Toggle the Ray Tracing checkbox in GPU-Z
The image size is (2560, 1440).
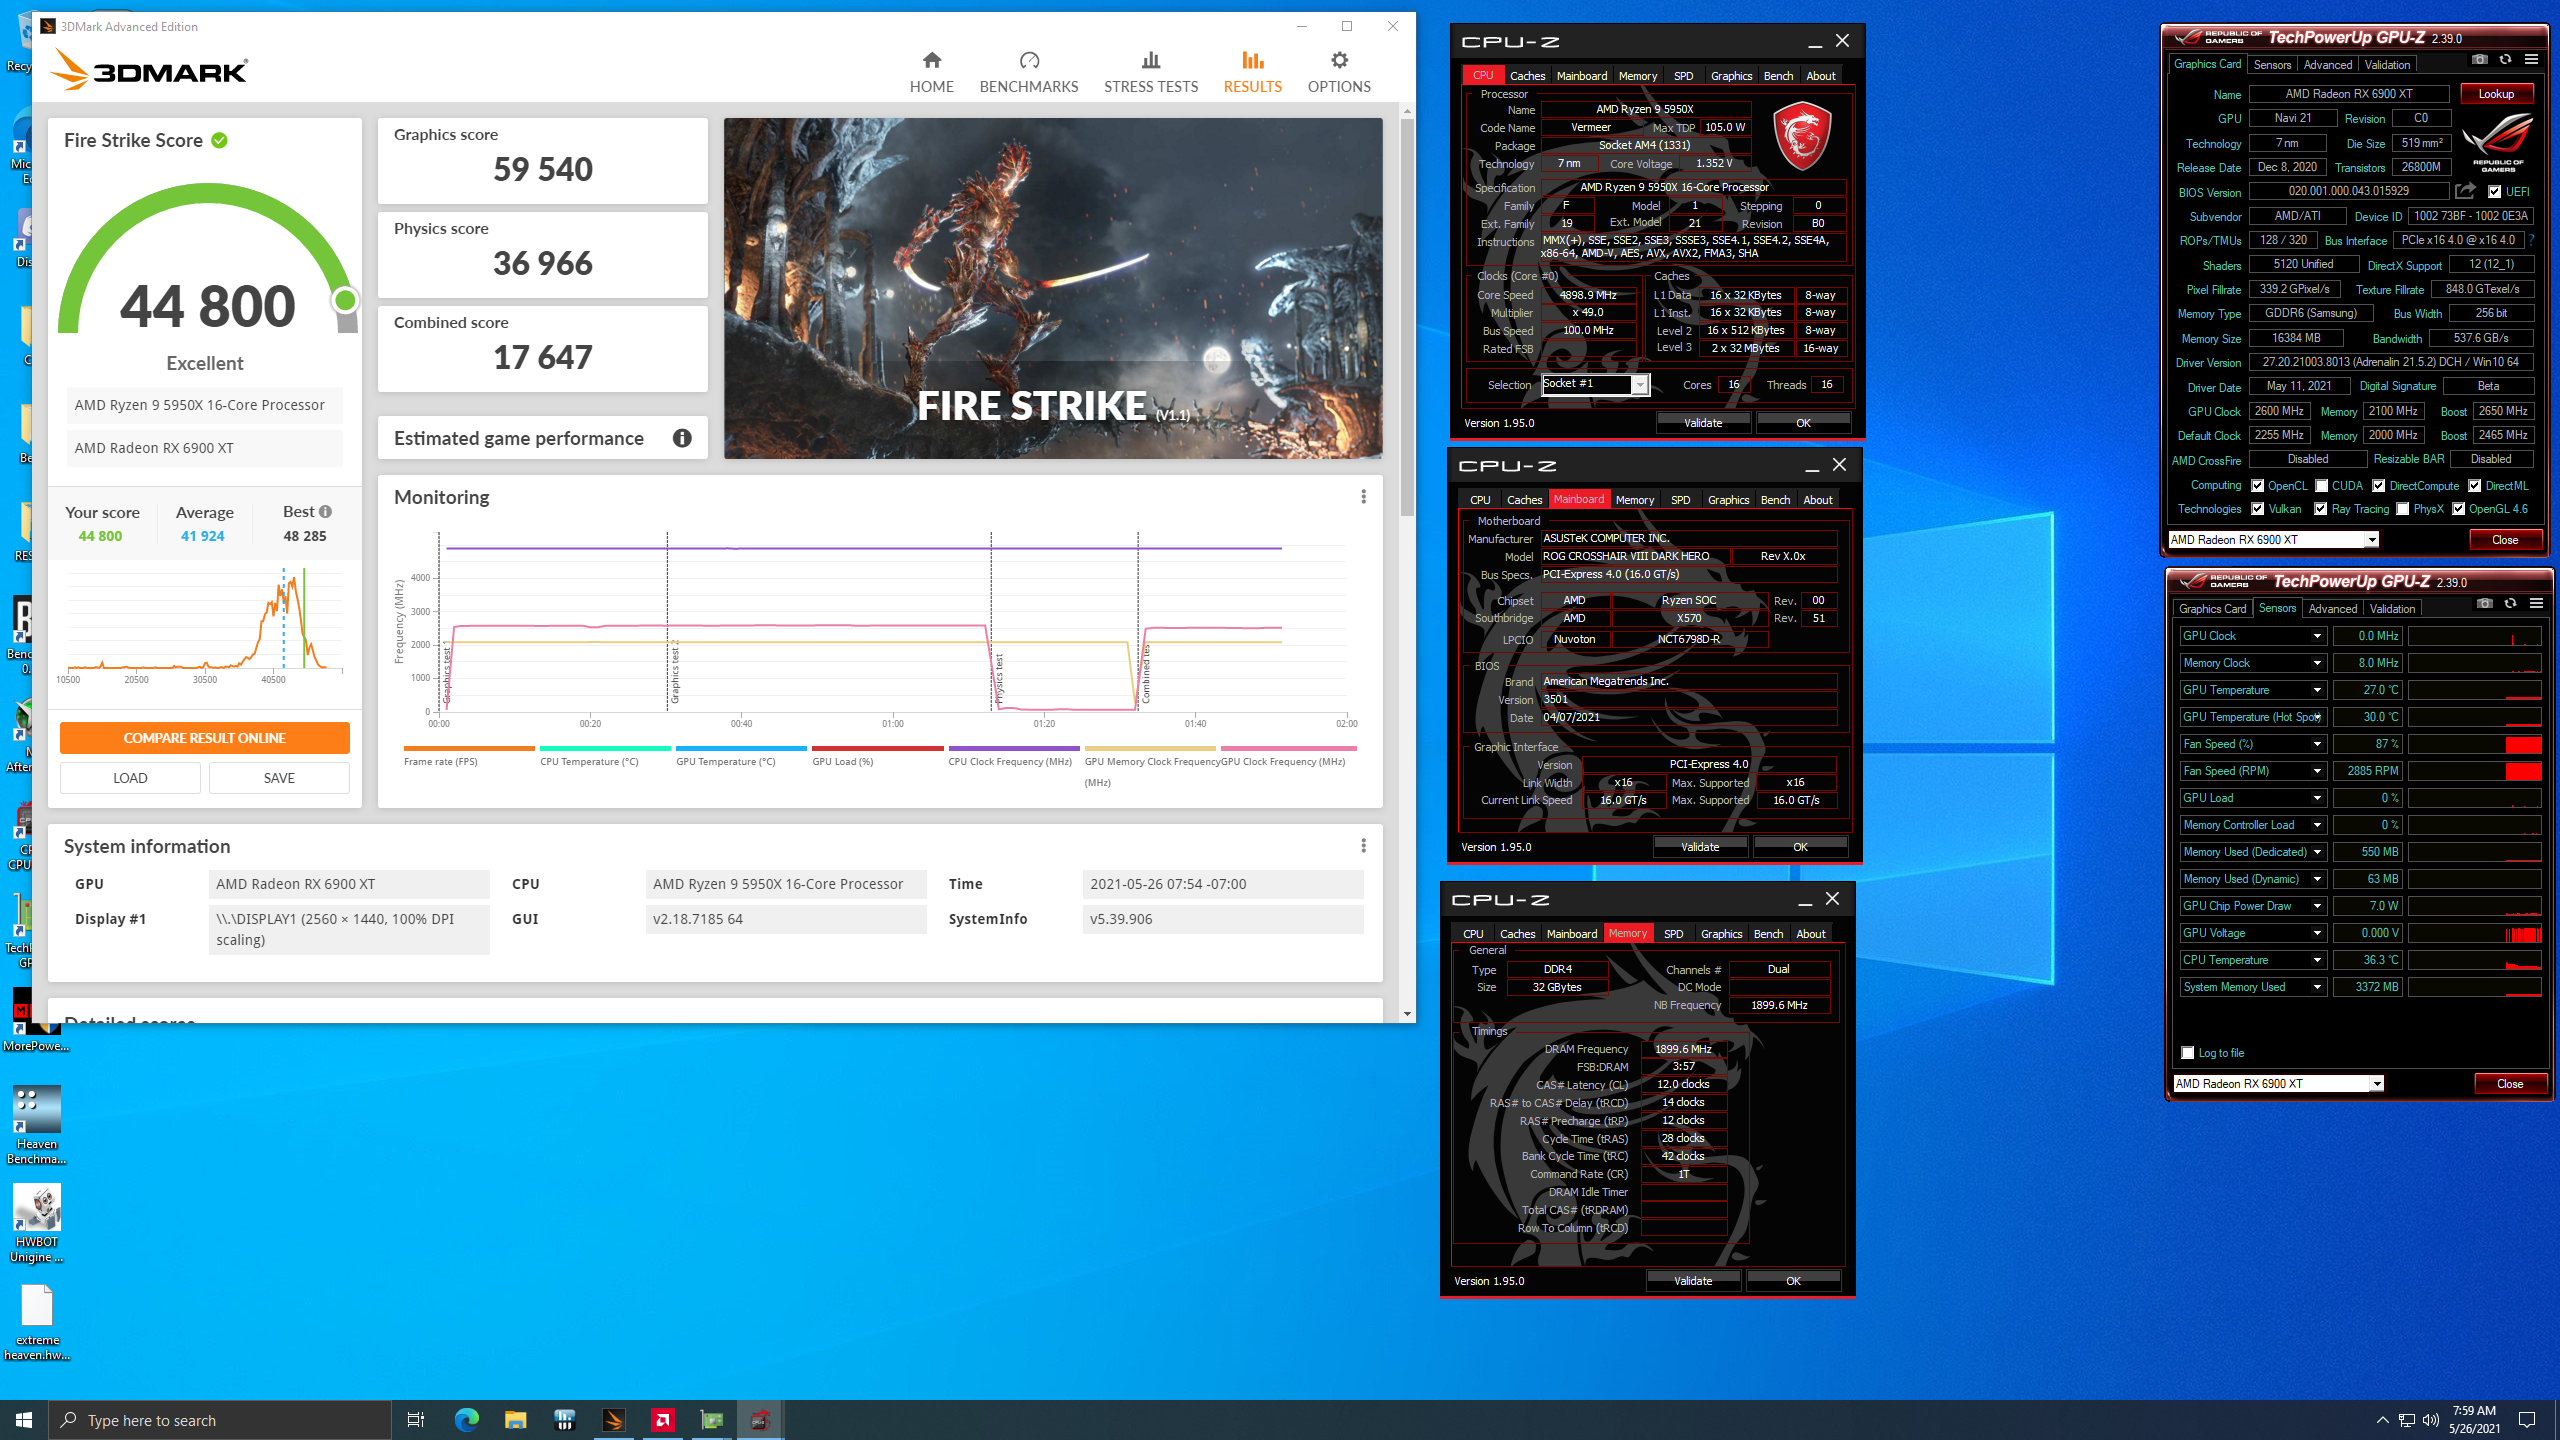coord(2320,509)
